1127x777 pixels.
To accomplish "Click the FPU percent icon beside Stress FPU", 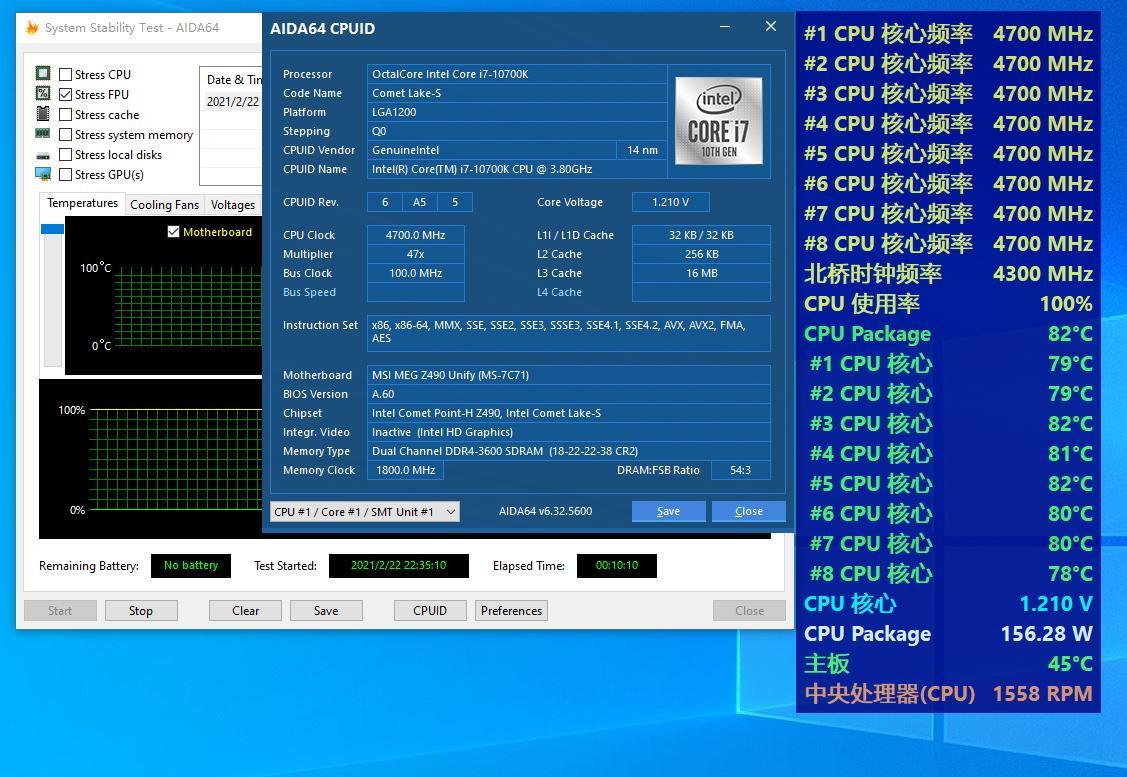I will click(x=43, y=94).
